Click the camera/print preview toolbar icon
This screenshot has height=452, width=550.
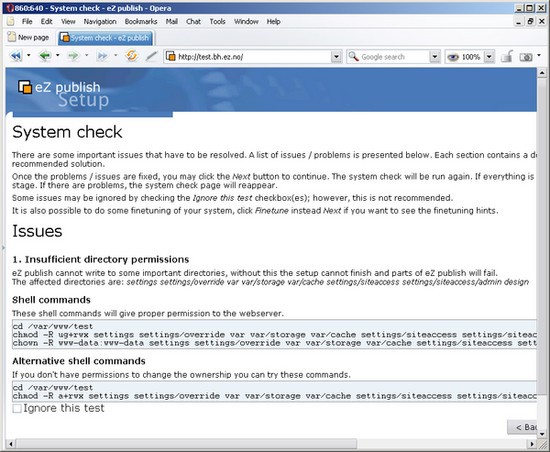tap(526, 57)
